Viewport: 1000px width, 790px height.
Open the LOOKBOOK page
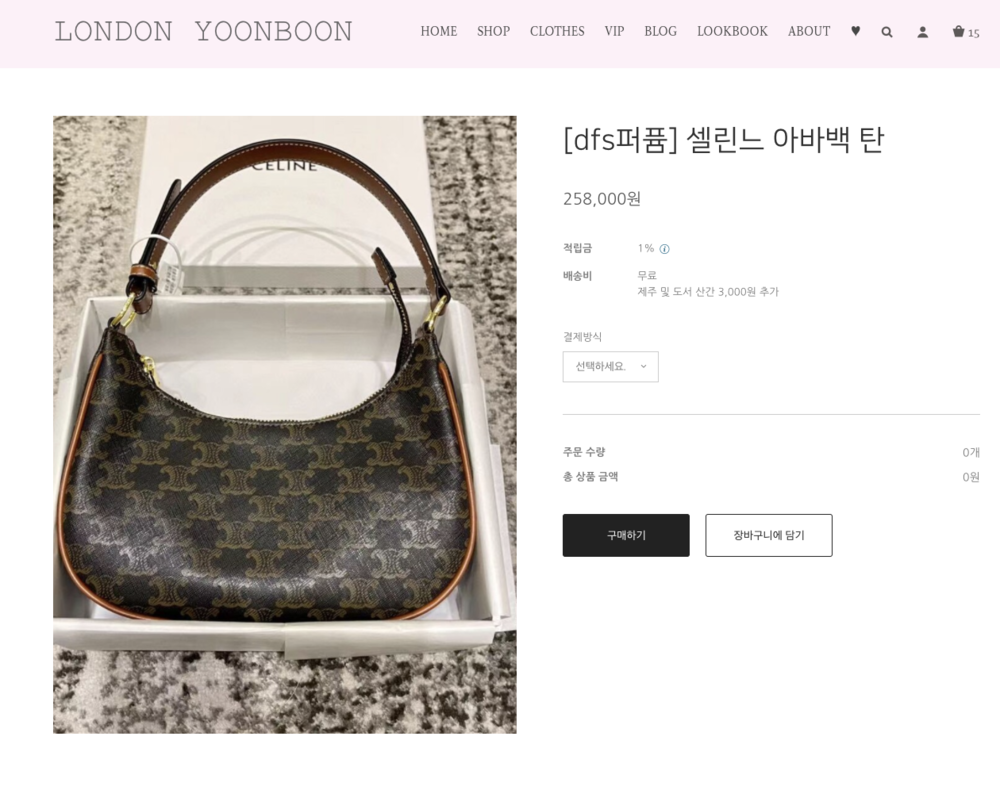(732, 31)
